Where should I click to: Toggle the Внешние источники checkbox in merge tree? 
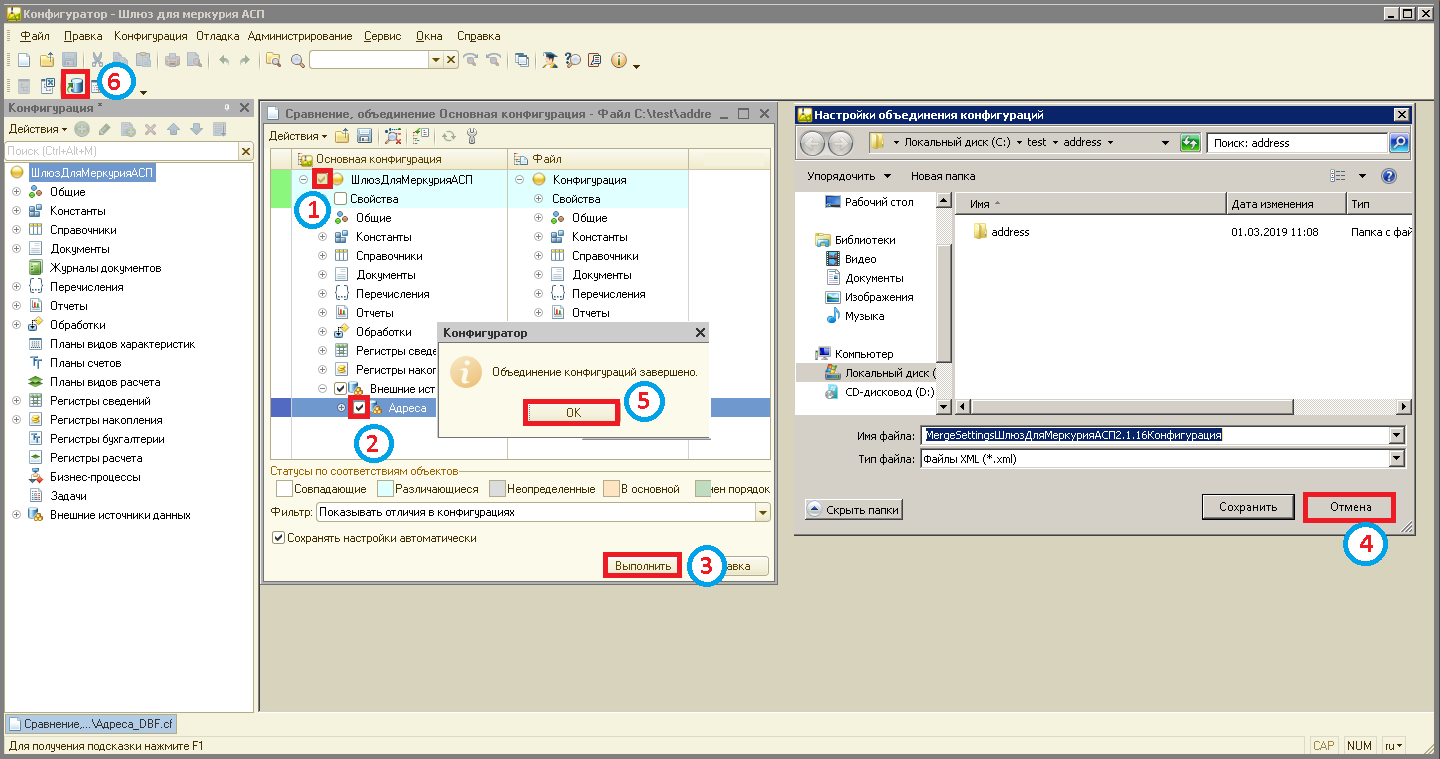(340, 389)
